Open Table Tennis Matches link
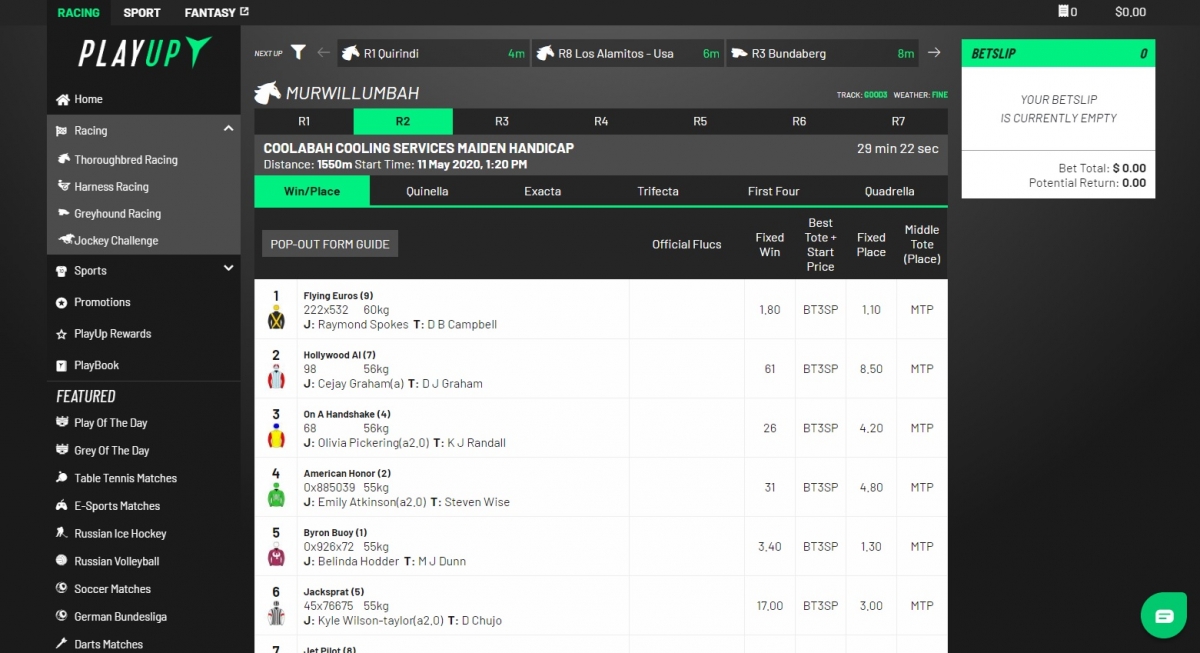 [125, 479]
